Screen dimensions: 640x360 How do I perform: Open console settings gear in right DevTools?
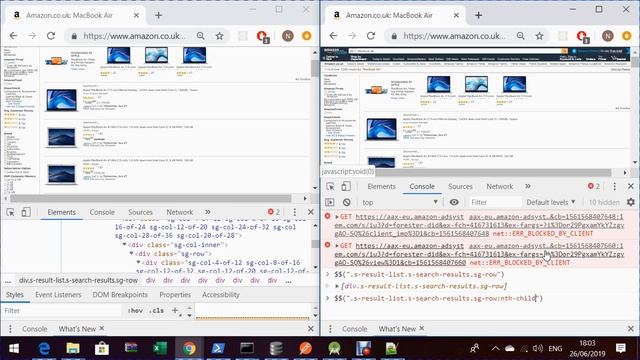point(631,202)
